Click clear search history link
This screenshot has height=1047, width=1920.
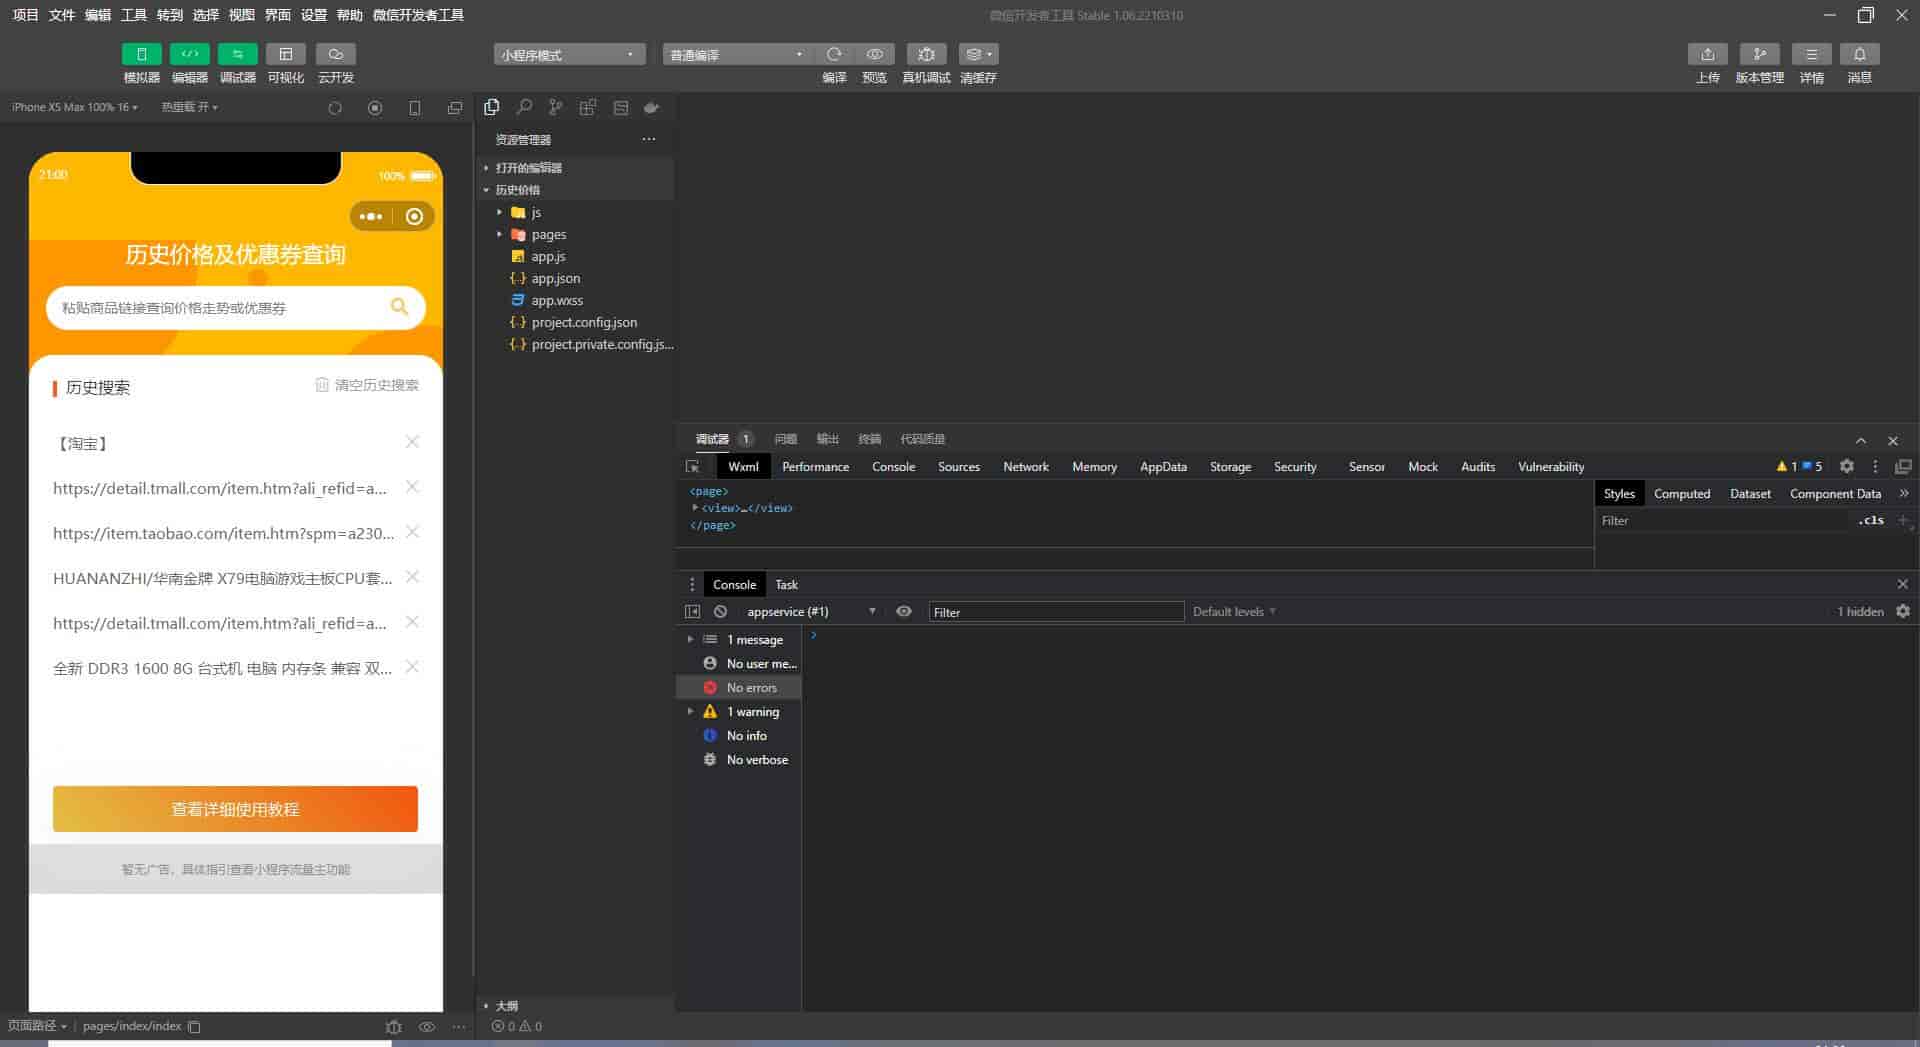[367, 385]
